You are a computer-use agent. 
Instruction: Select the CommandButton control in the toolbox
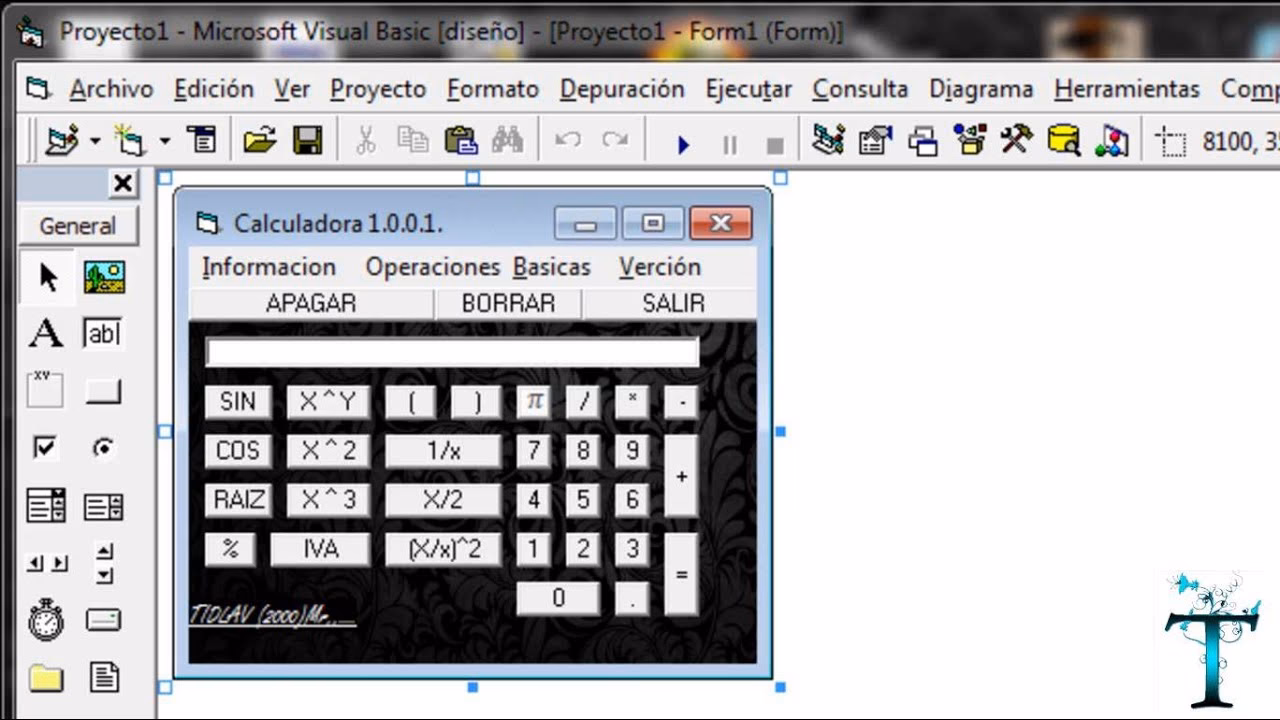point(105,390)
